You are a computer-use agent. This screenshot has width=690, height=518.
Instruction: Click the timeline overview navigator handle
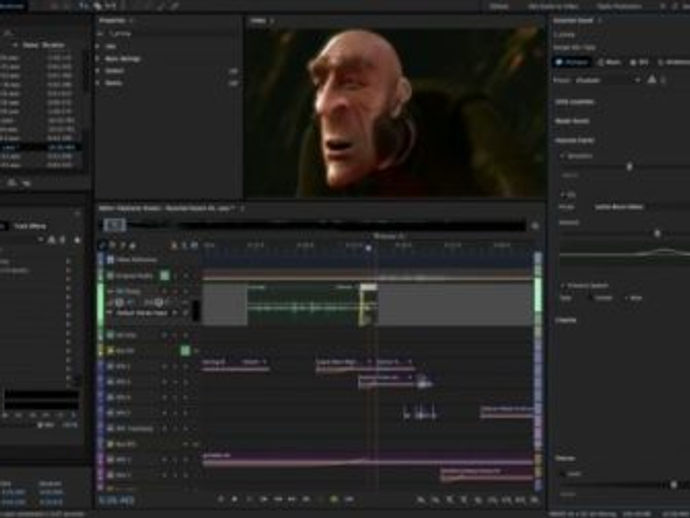115,225
